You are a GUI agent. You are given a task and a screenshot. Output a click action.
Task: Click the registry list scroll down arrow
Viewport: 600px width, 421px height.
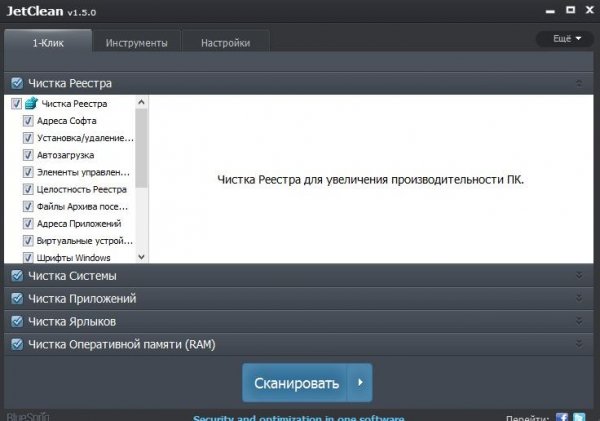[x=141, y=257]
